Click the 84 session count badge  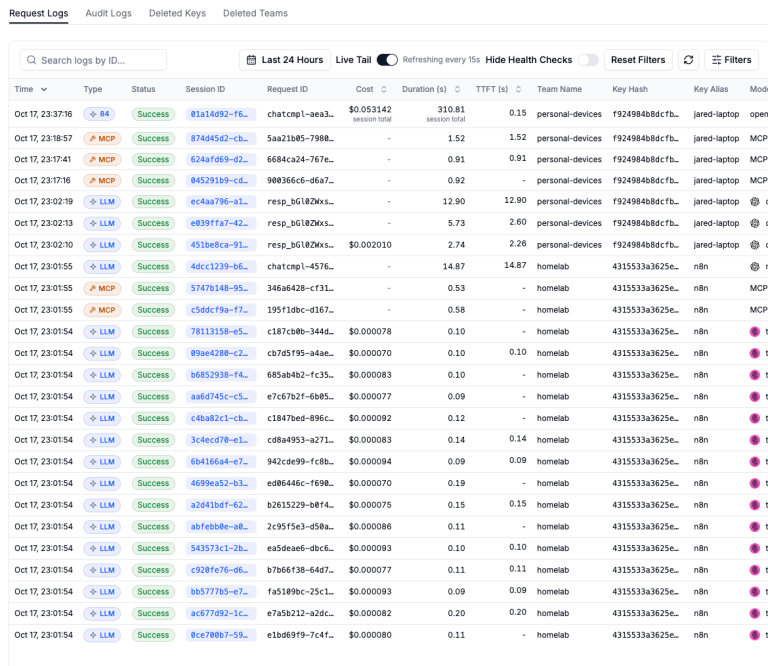point(99,114)
